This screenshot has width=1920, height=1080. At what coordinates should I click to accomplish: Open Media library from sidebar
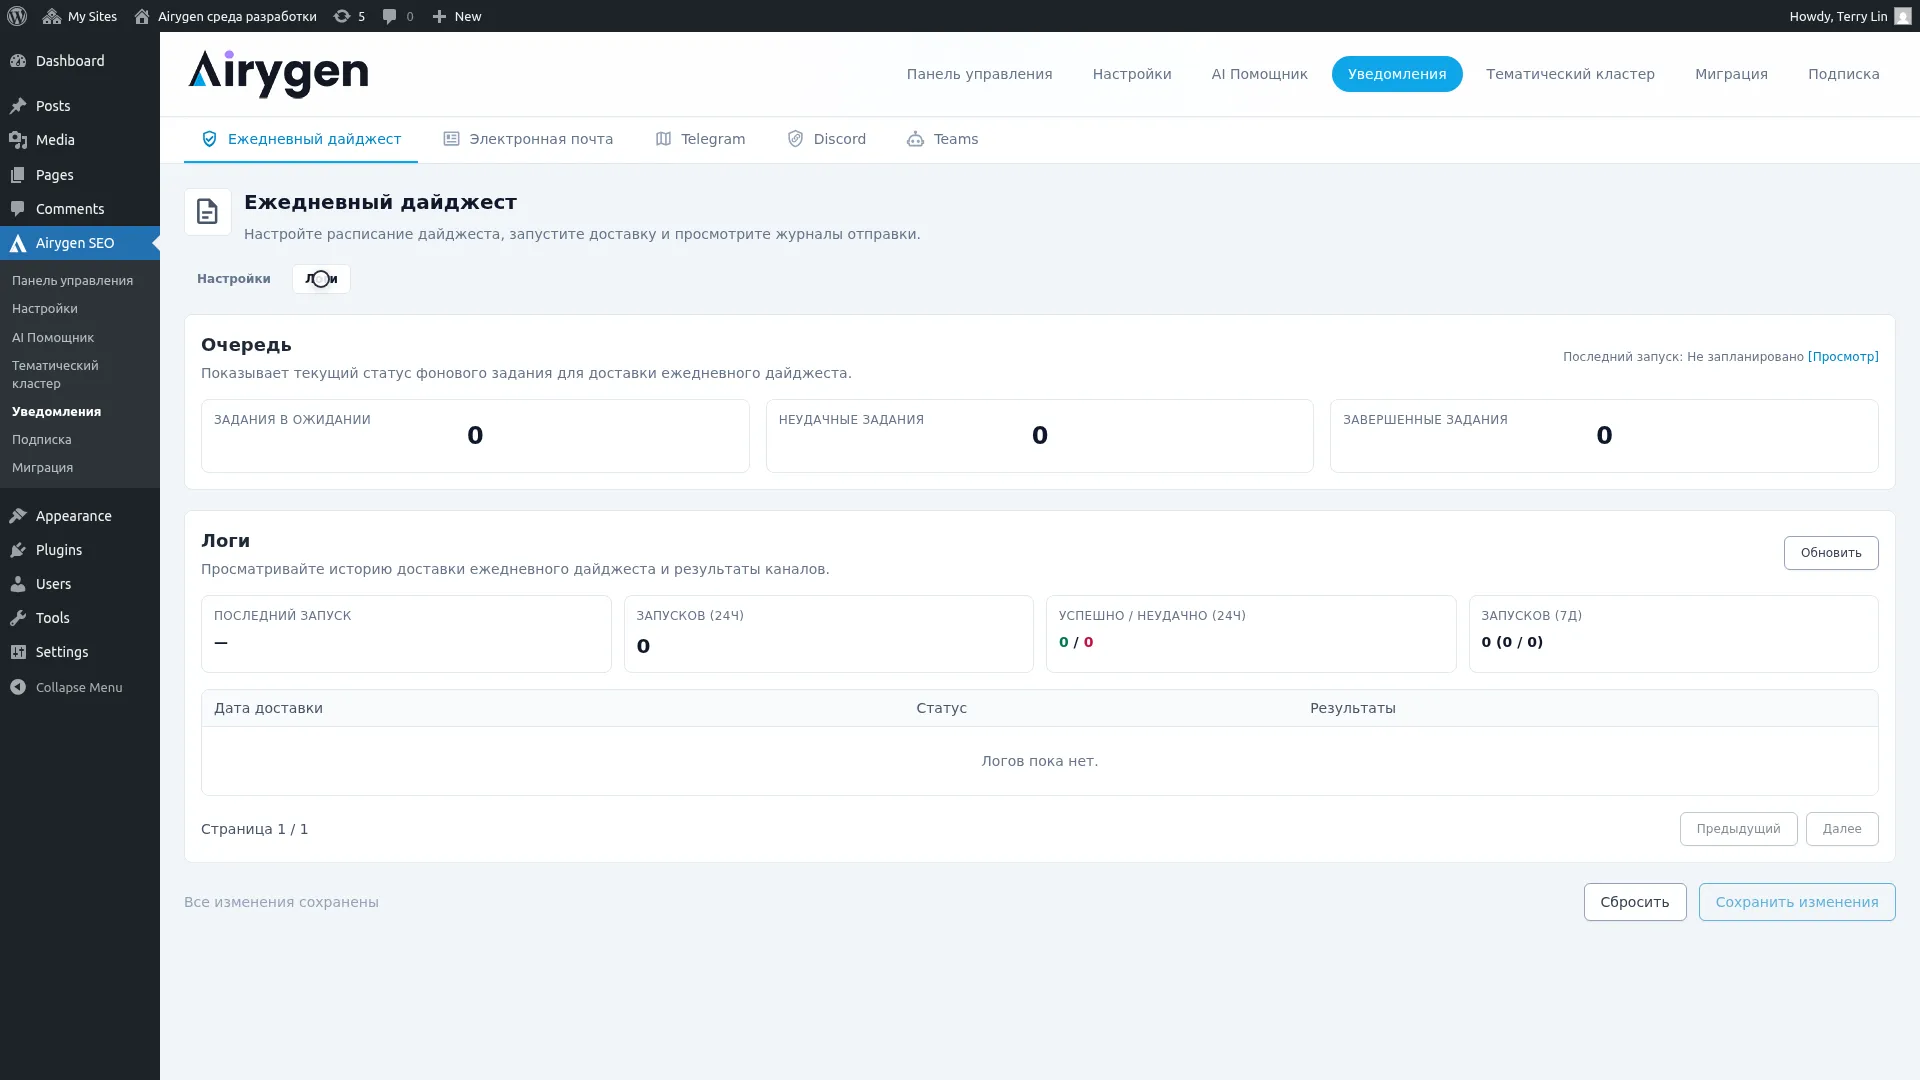[55, 140]
